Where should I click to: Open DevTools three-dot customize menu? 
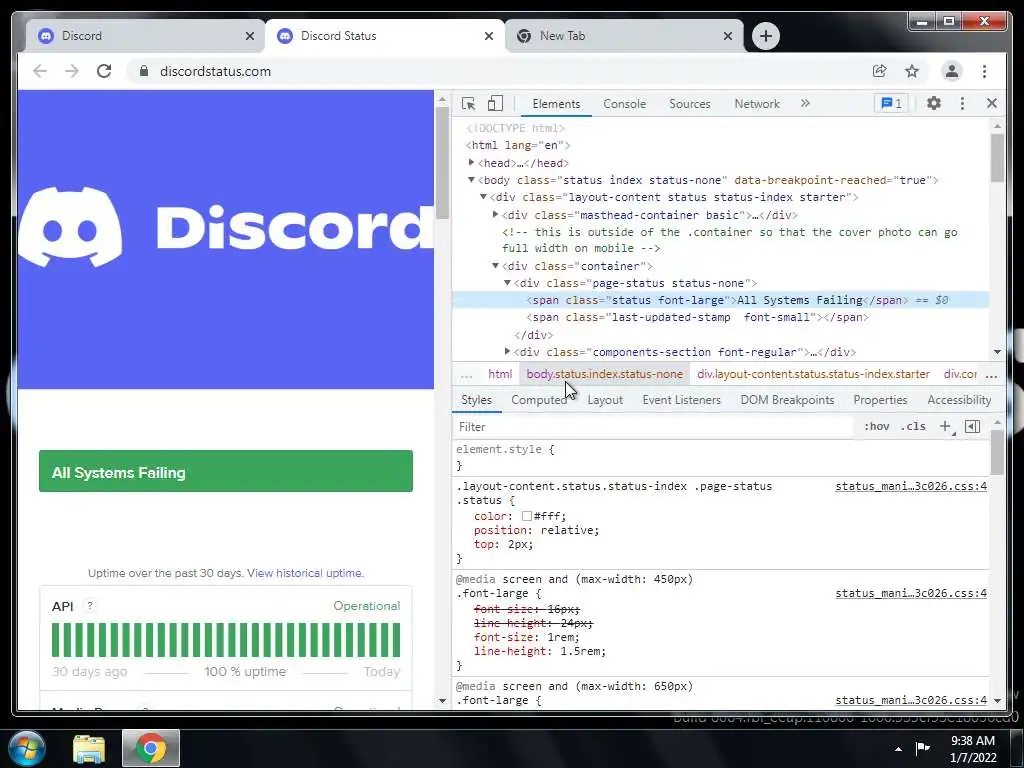(962, 103)
